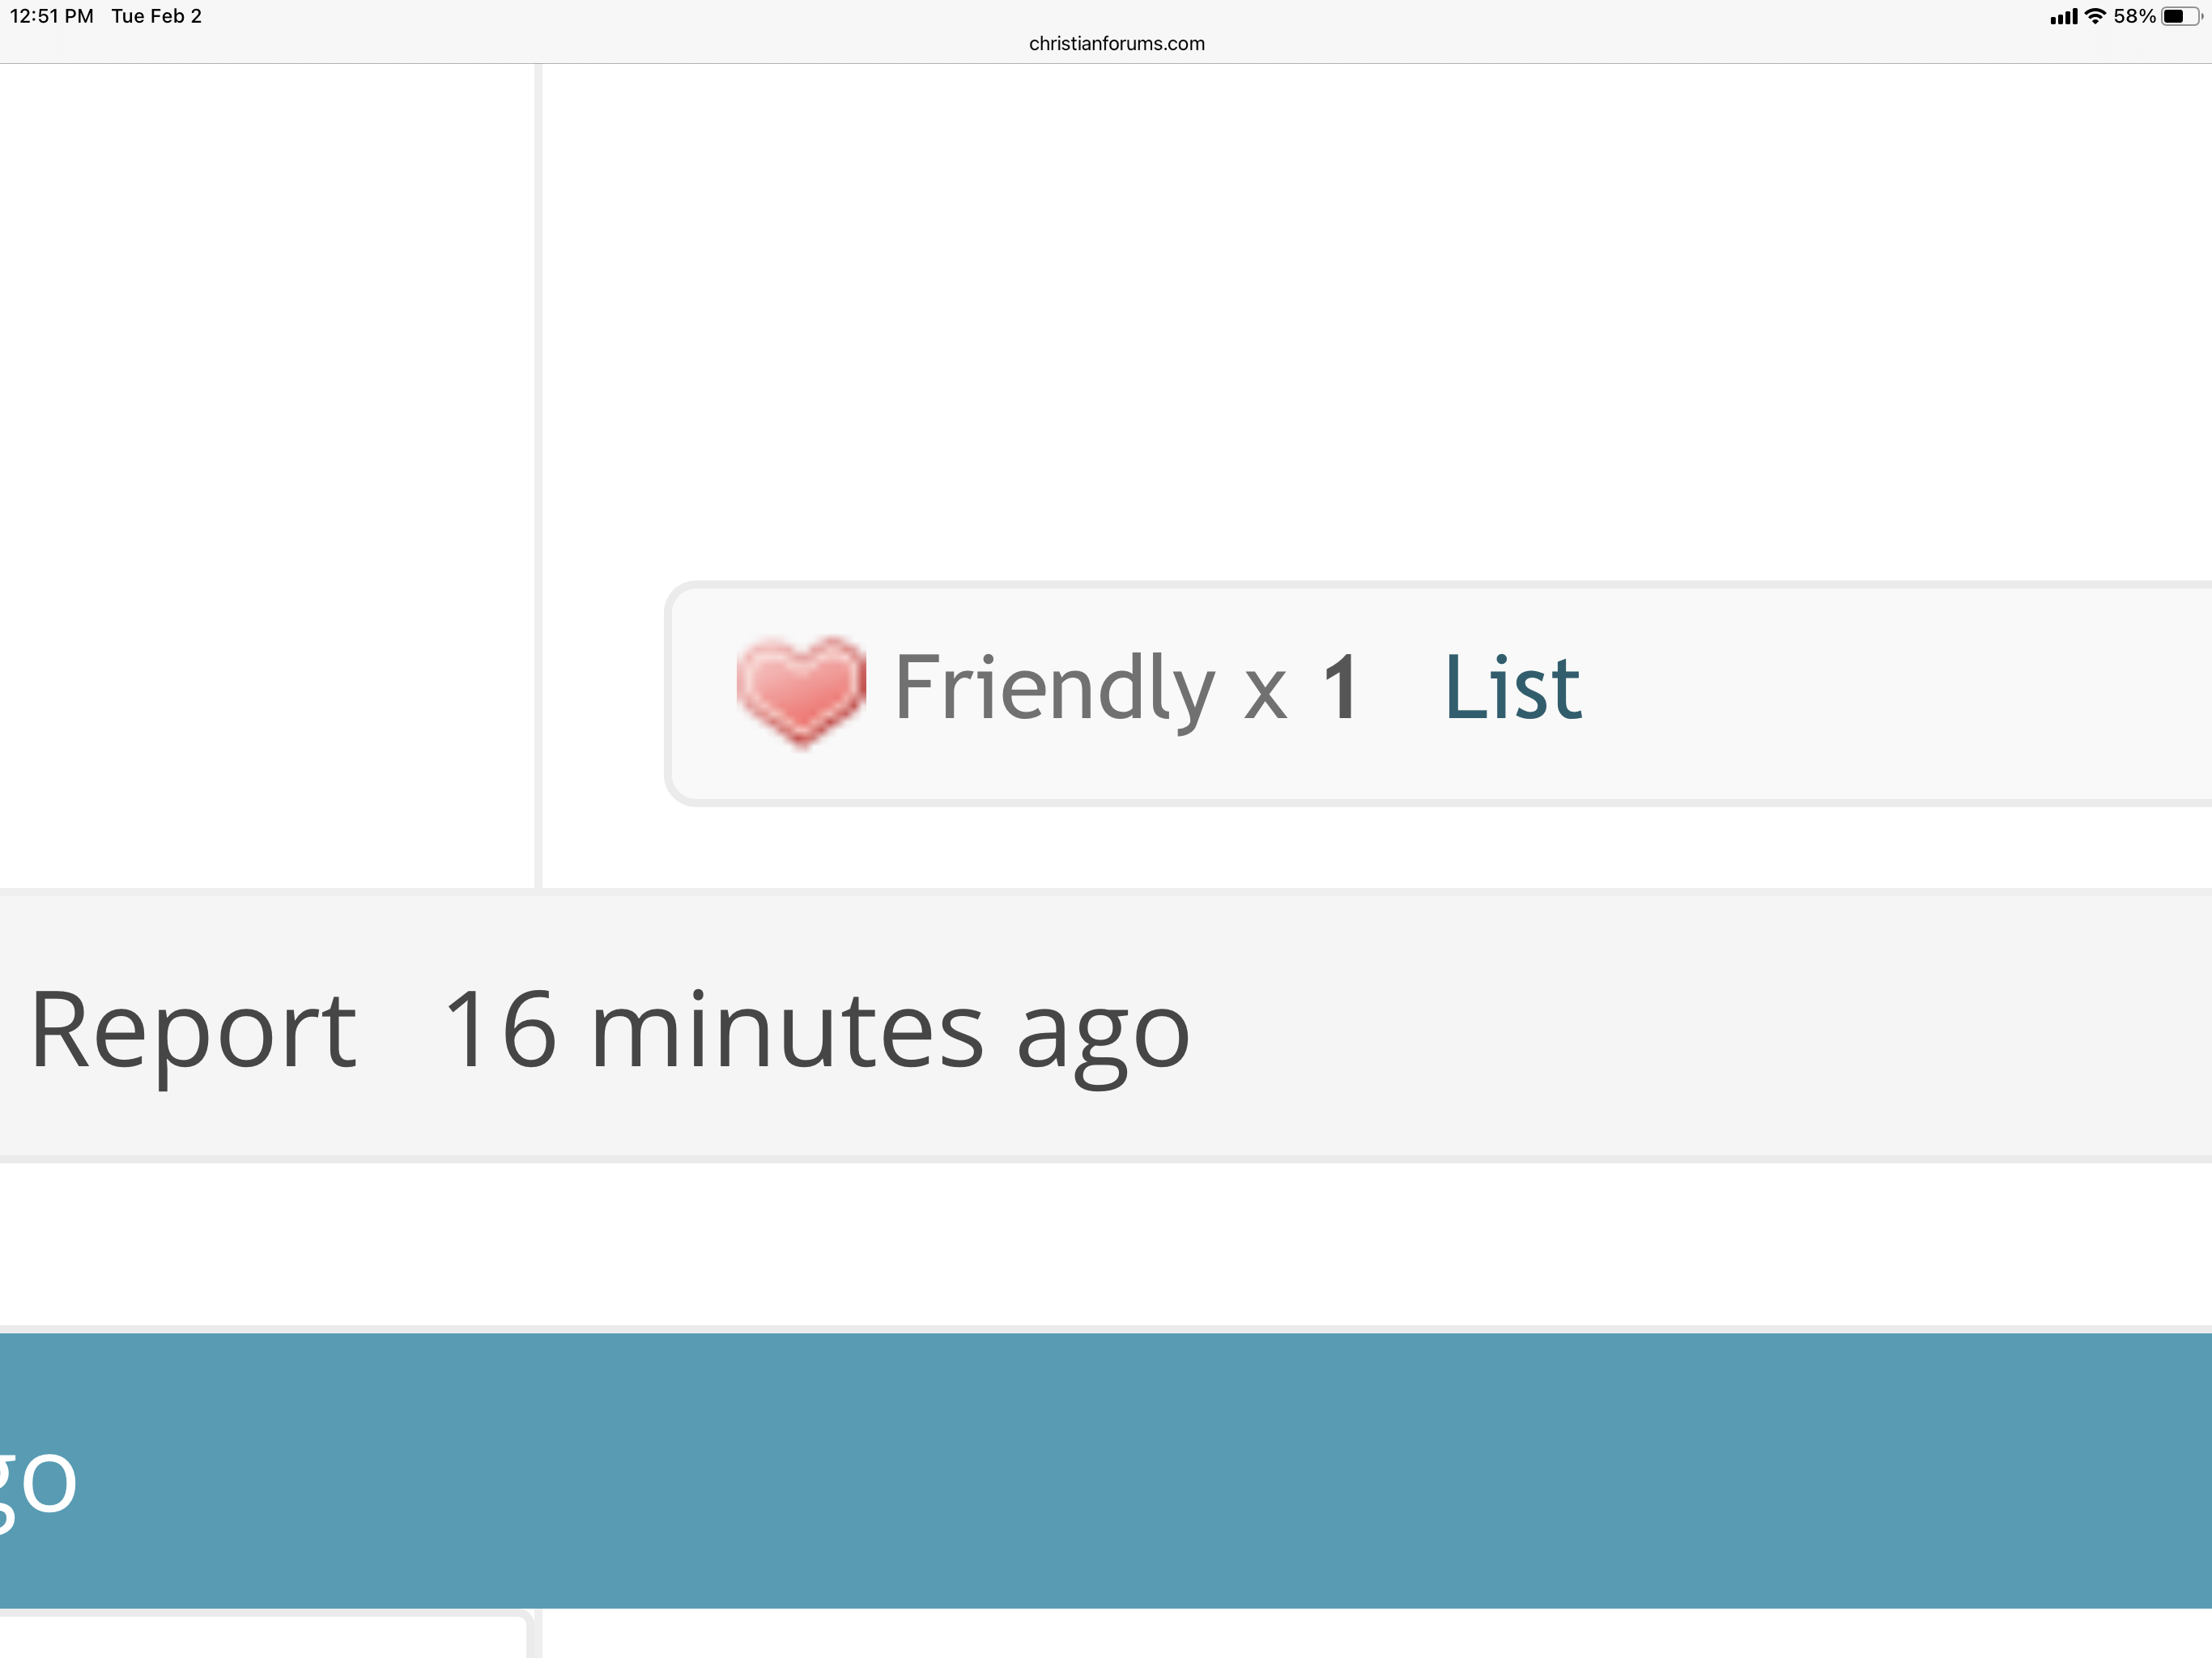Screen dimensions: 2212x1658
Task: Tap the Tue Feb 2 date
Action: (156, 16)
